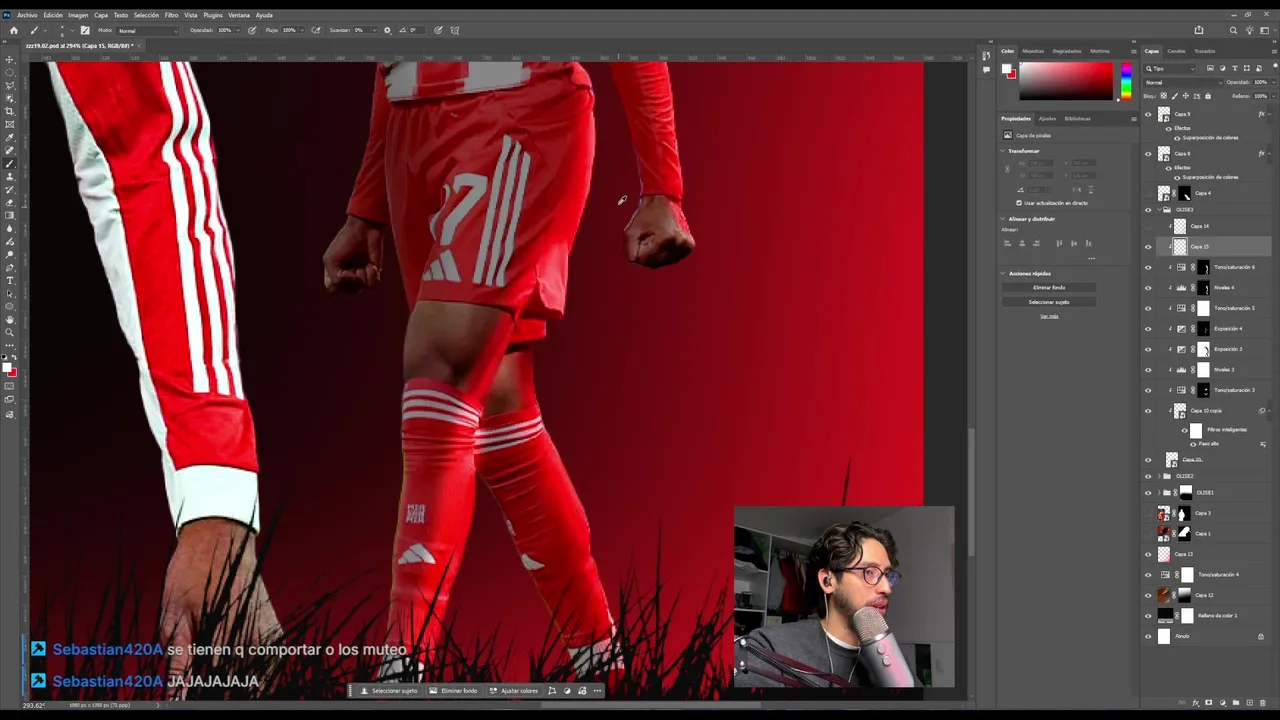Select the Hand tool in the toolbar

coord(10,319)
